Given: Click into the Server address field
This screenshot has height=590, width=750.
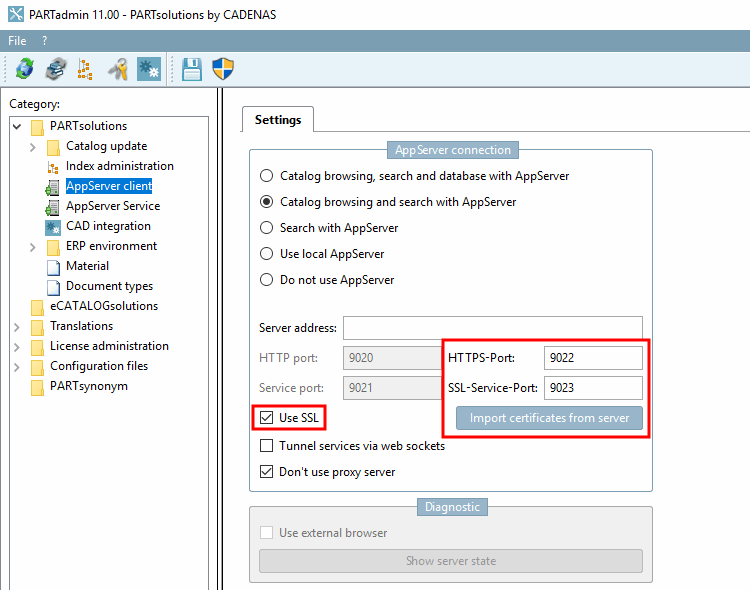Looking at the screenshot, I should (493, 328).
